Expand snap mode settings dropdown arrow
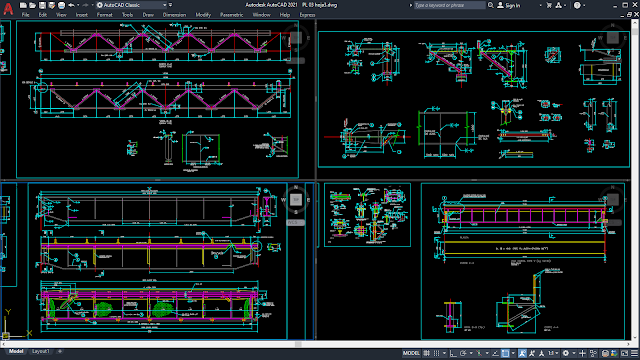The width and height of the screenshot is (640, 360). coord(444,353)
